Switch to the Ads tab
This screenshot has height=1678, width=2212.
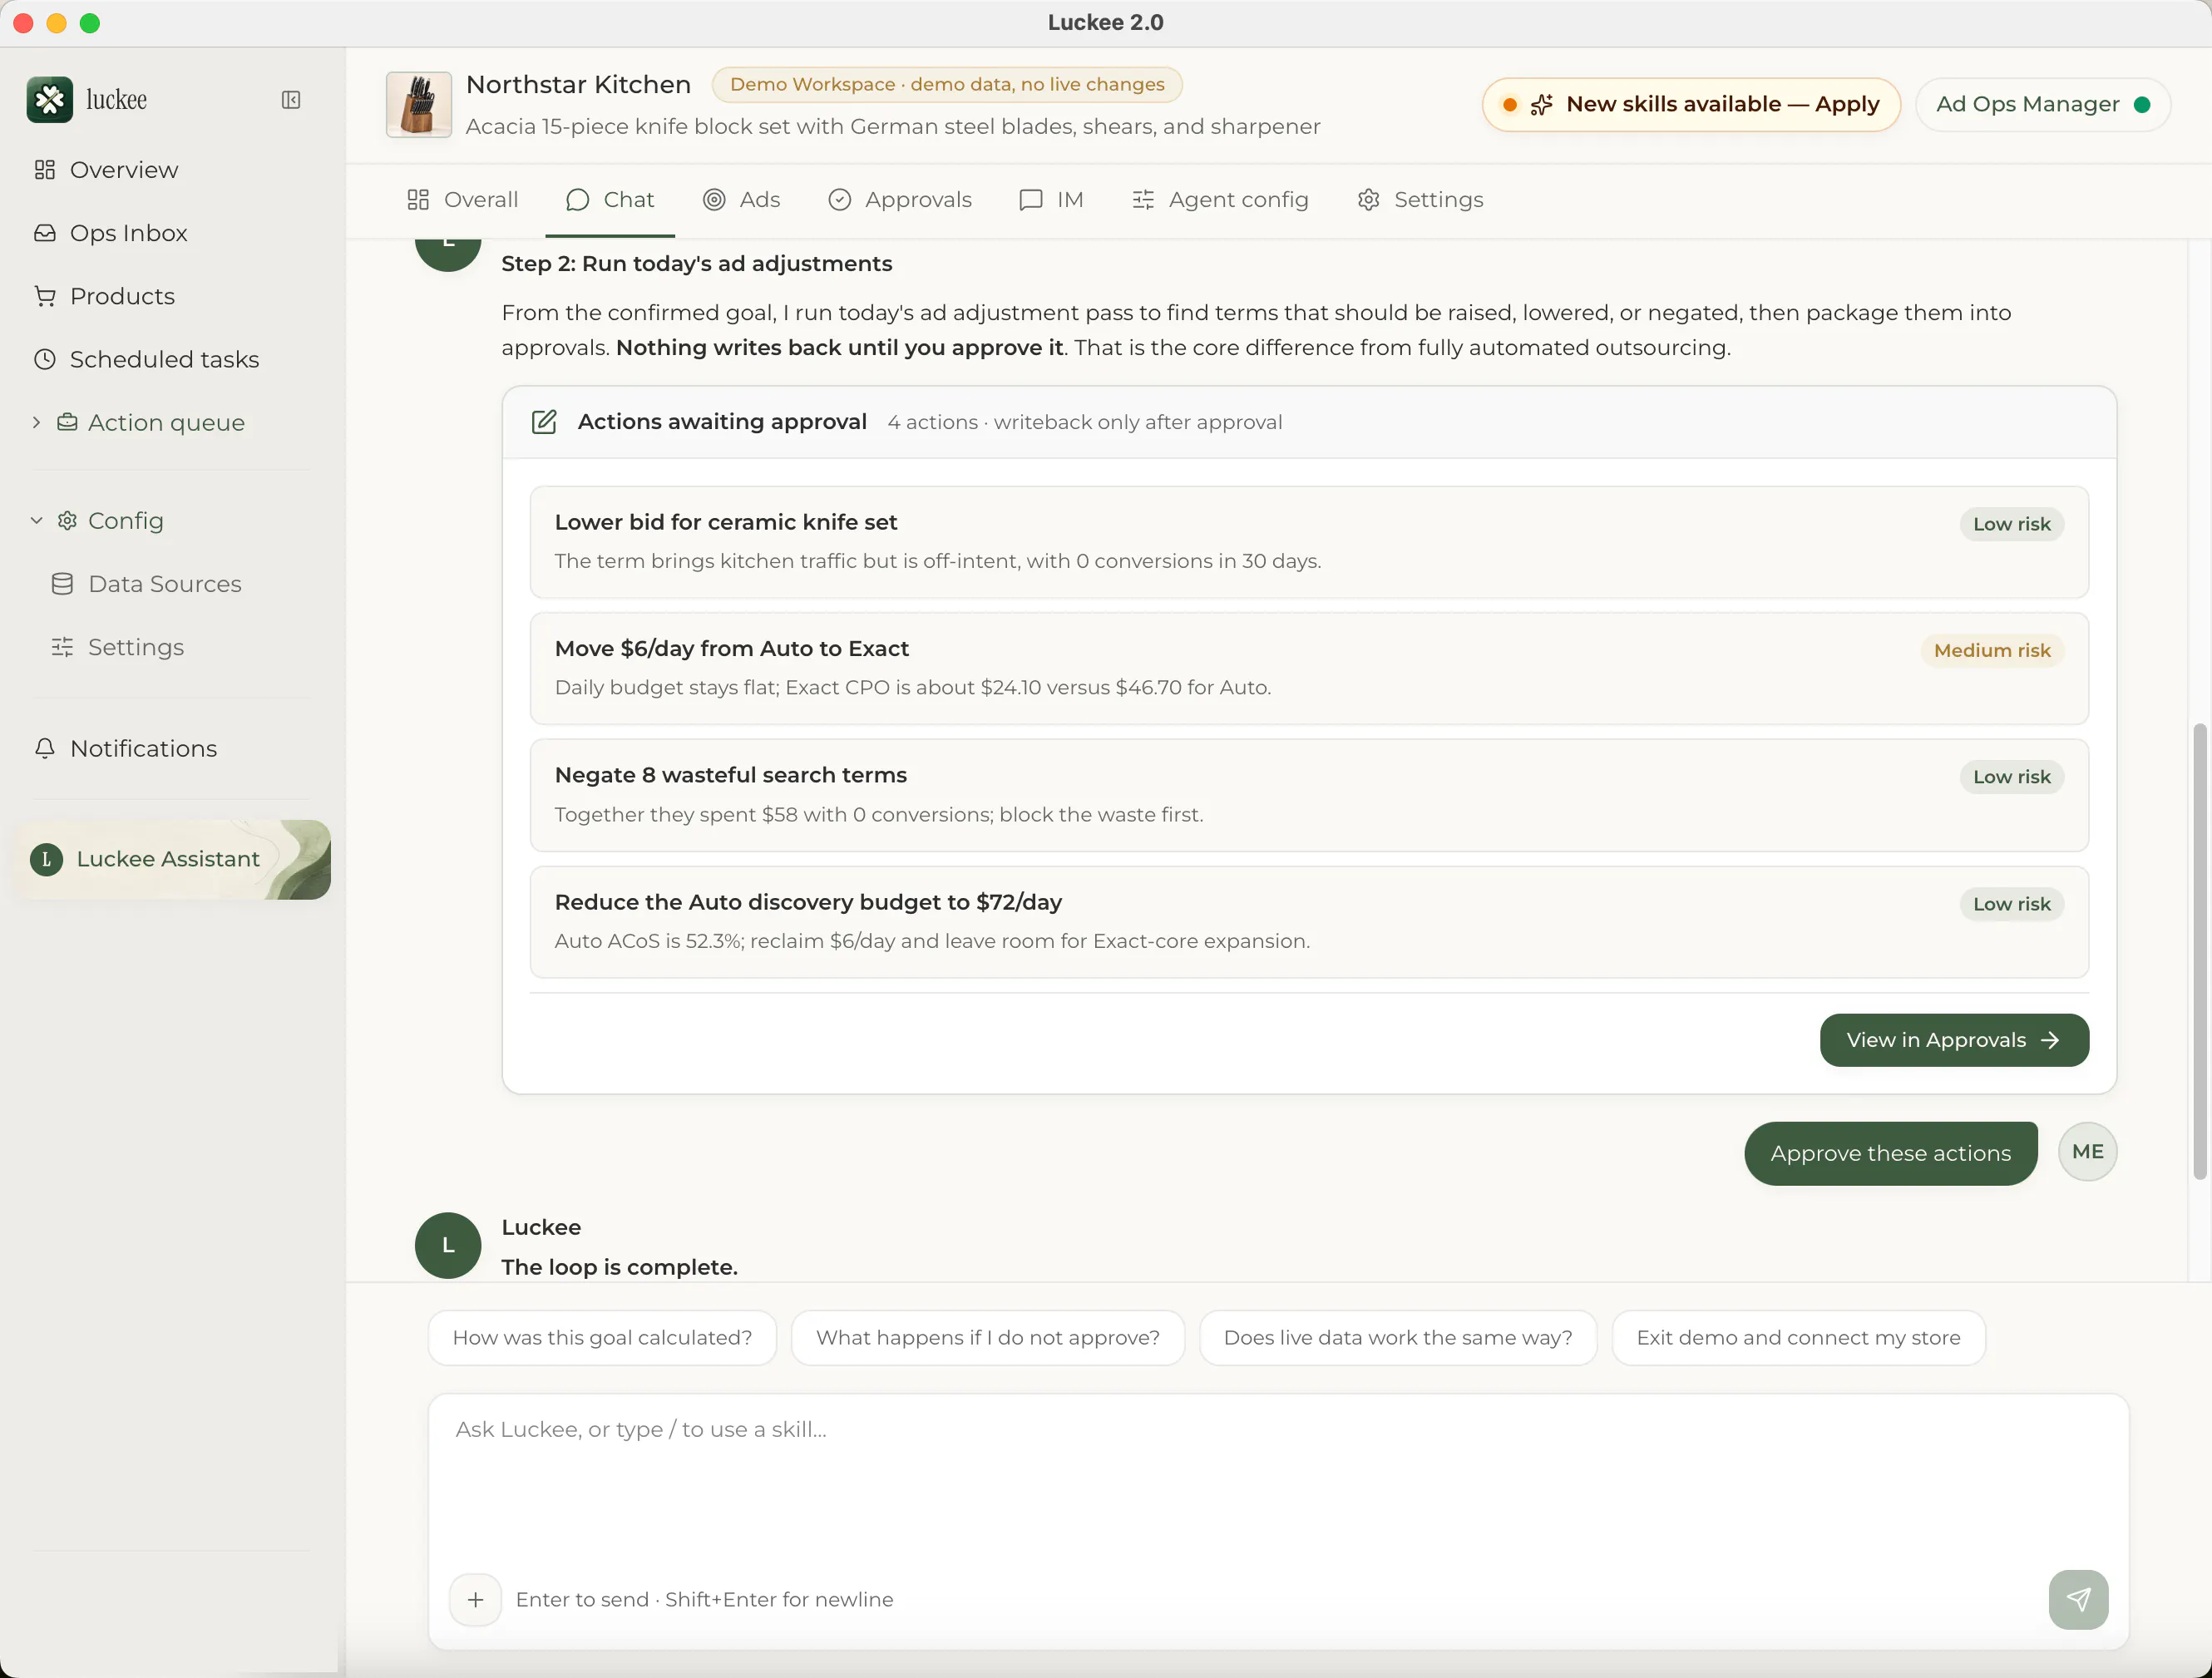[x=741, y=200]
